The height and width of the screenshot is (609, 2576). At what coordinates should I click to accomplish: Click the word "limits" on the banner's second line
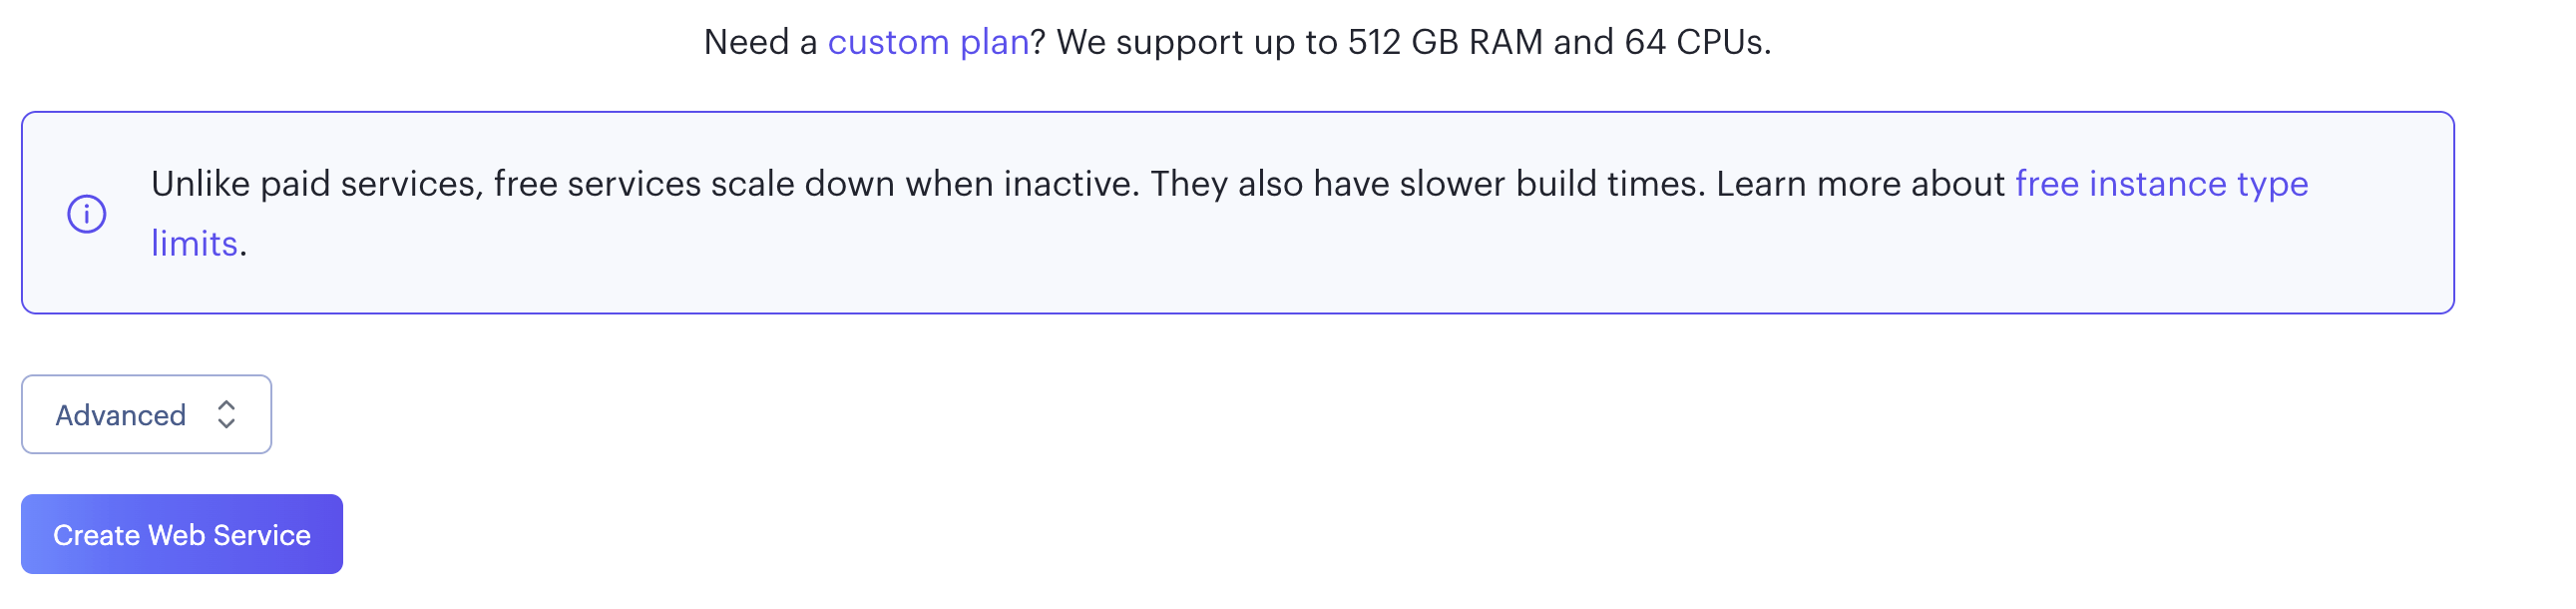[x=194, y=244]
